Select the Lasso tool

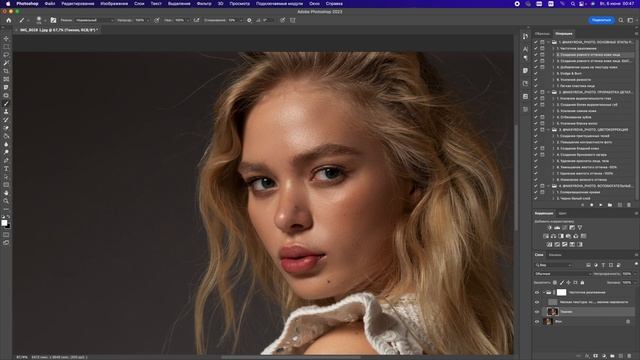pyautogui.click(x=6, y=55)
